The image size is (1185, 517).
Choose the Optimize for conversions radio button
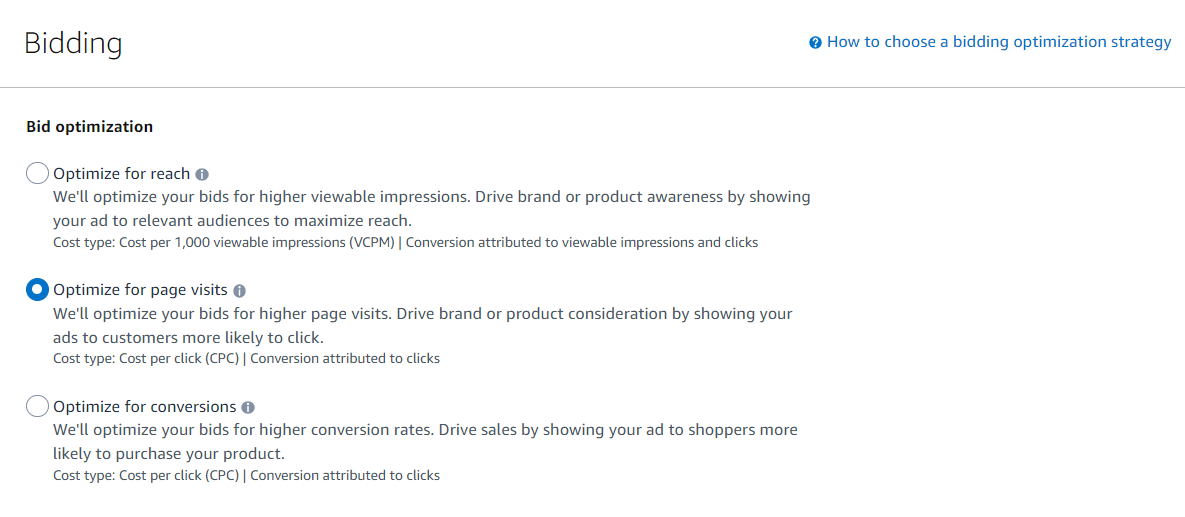37,406
